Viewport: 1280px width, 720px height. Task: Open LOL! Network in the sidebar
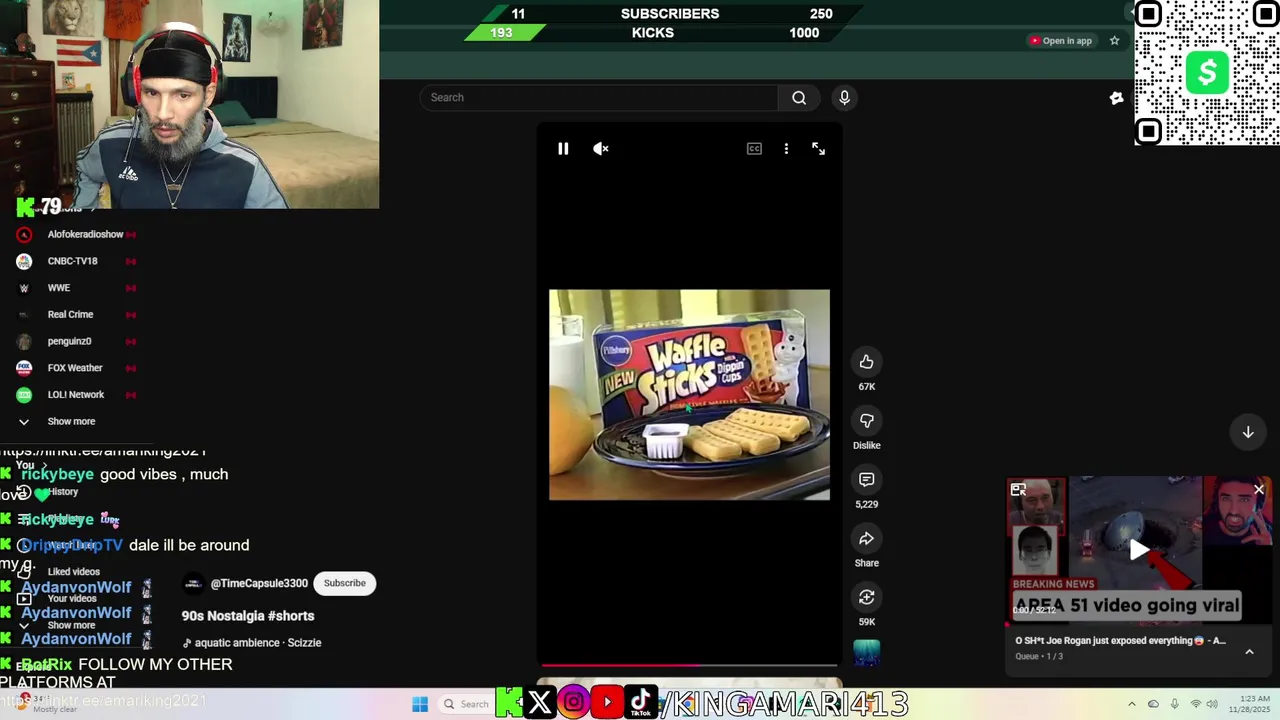click(x=76, y=394)
